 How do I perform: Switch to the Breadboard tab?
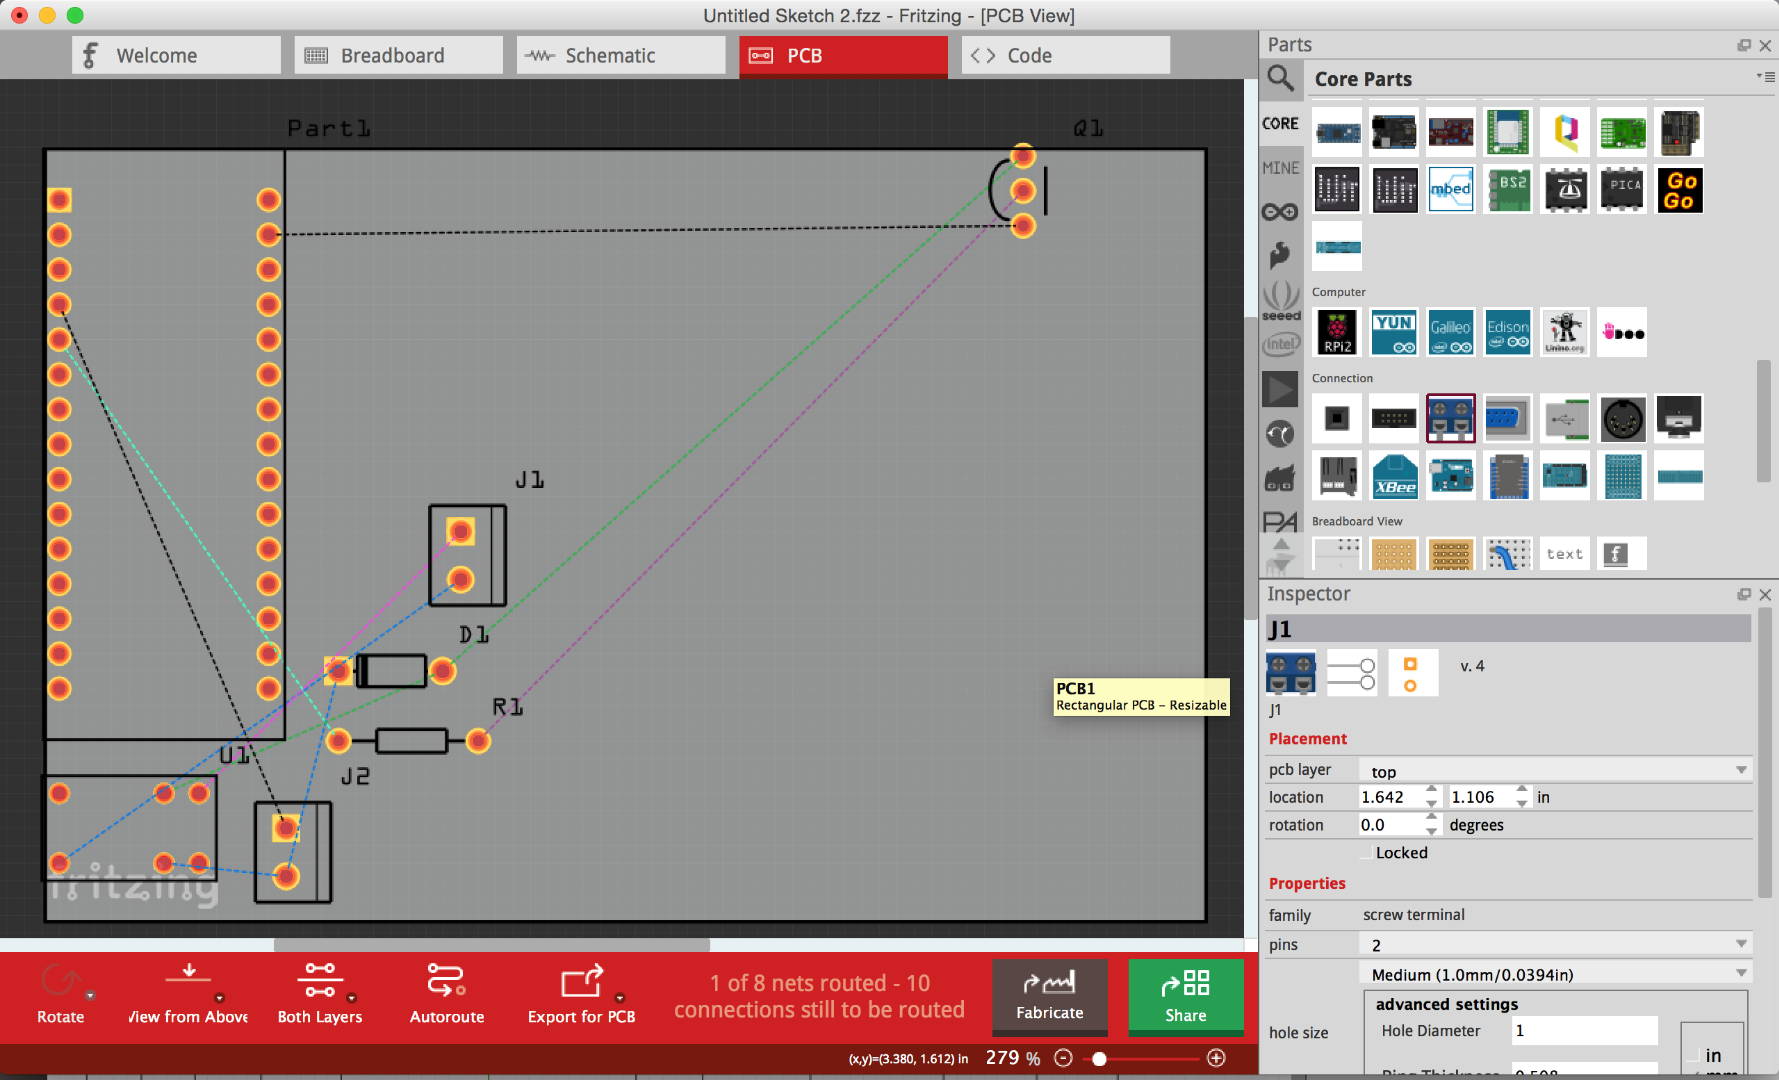[x=398, y=55]
